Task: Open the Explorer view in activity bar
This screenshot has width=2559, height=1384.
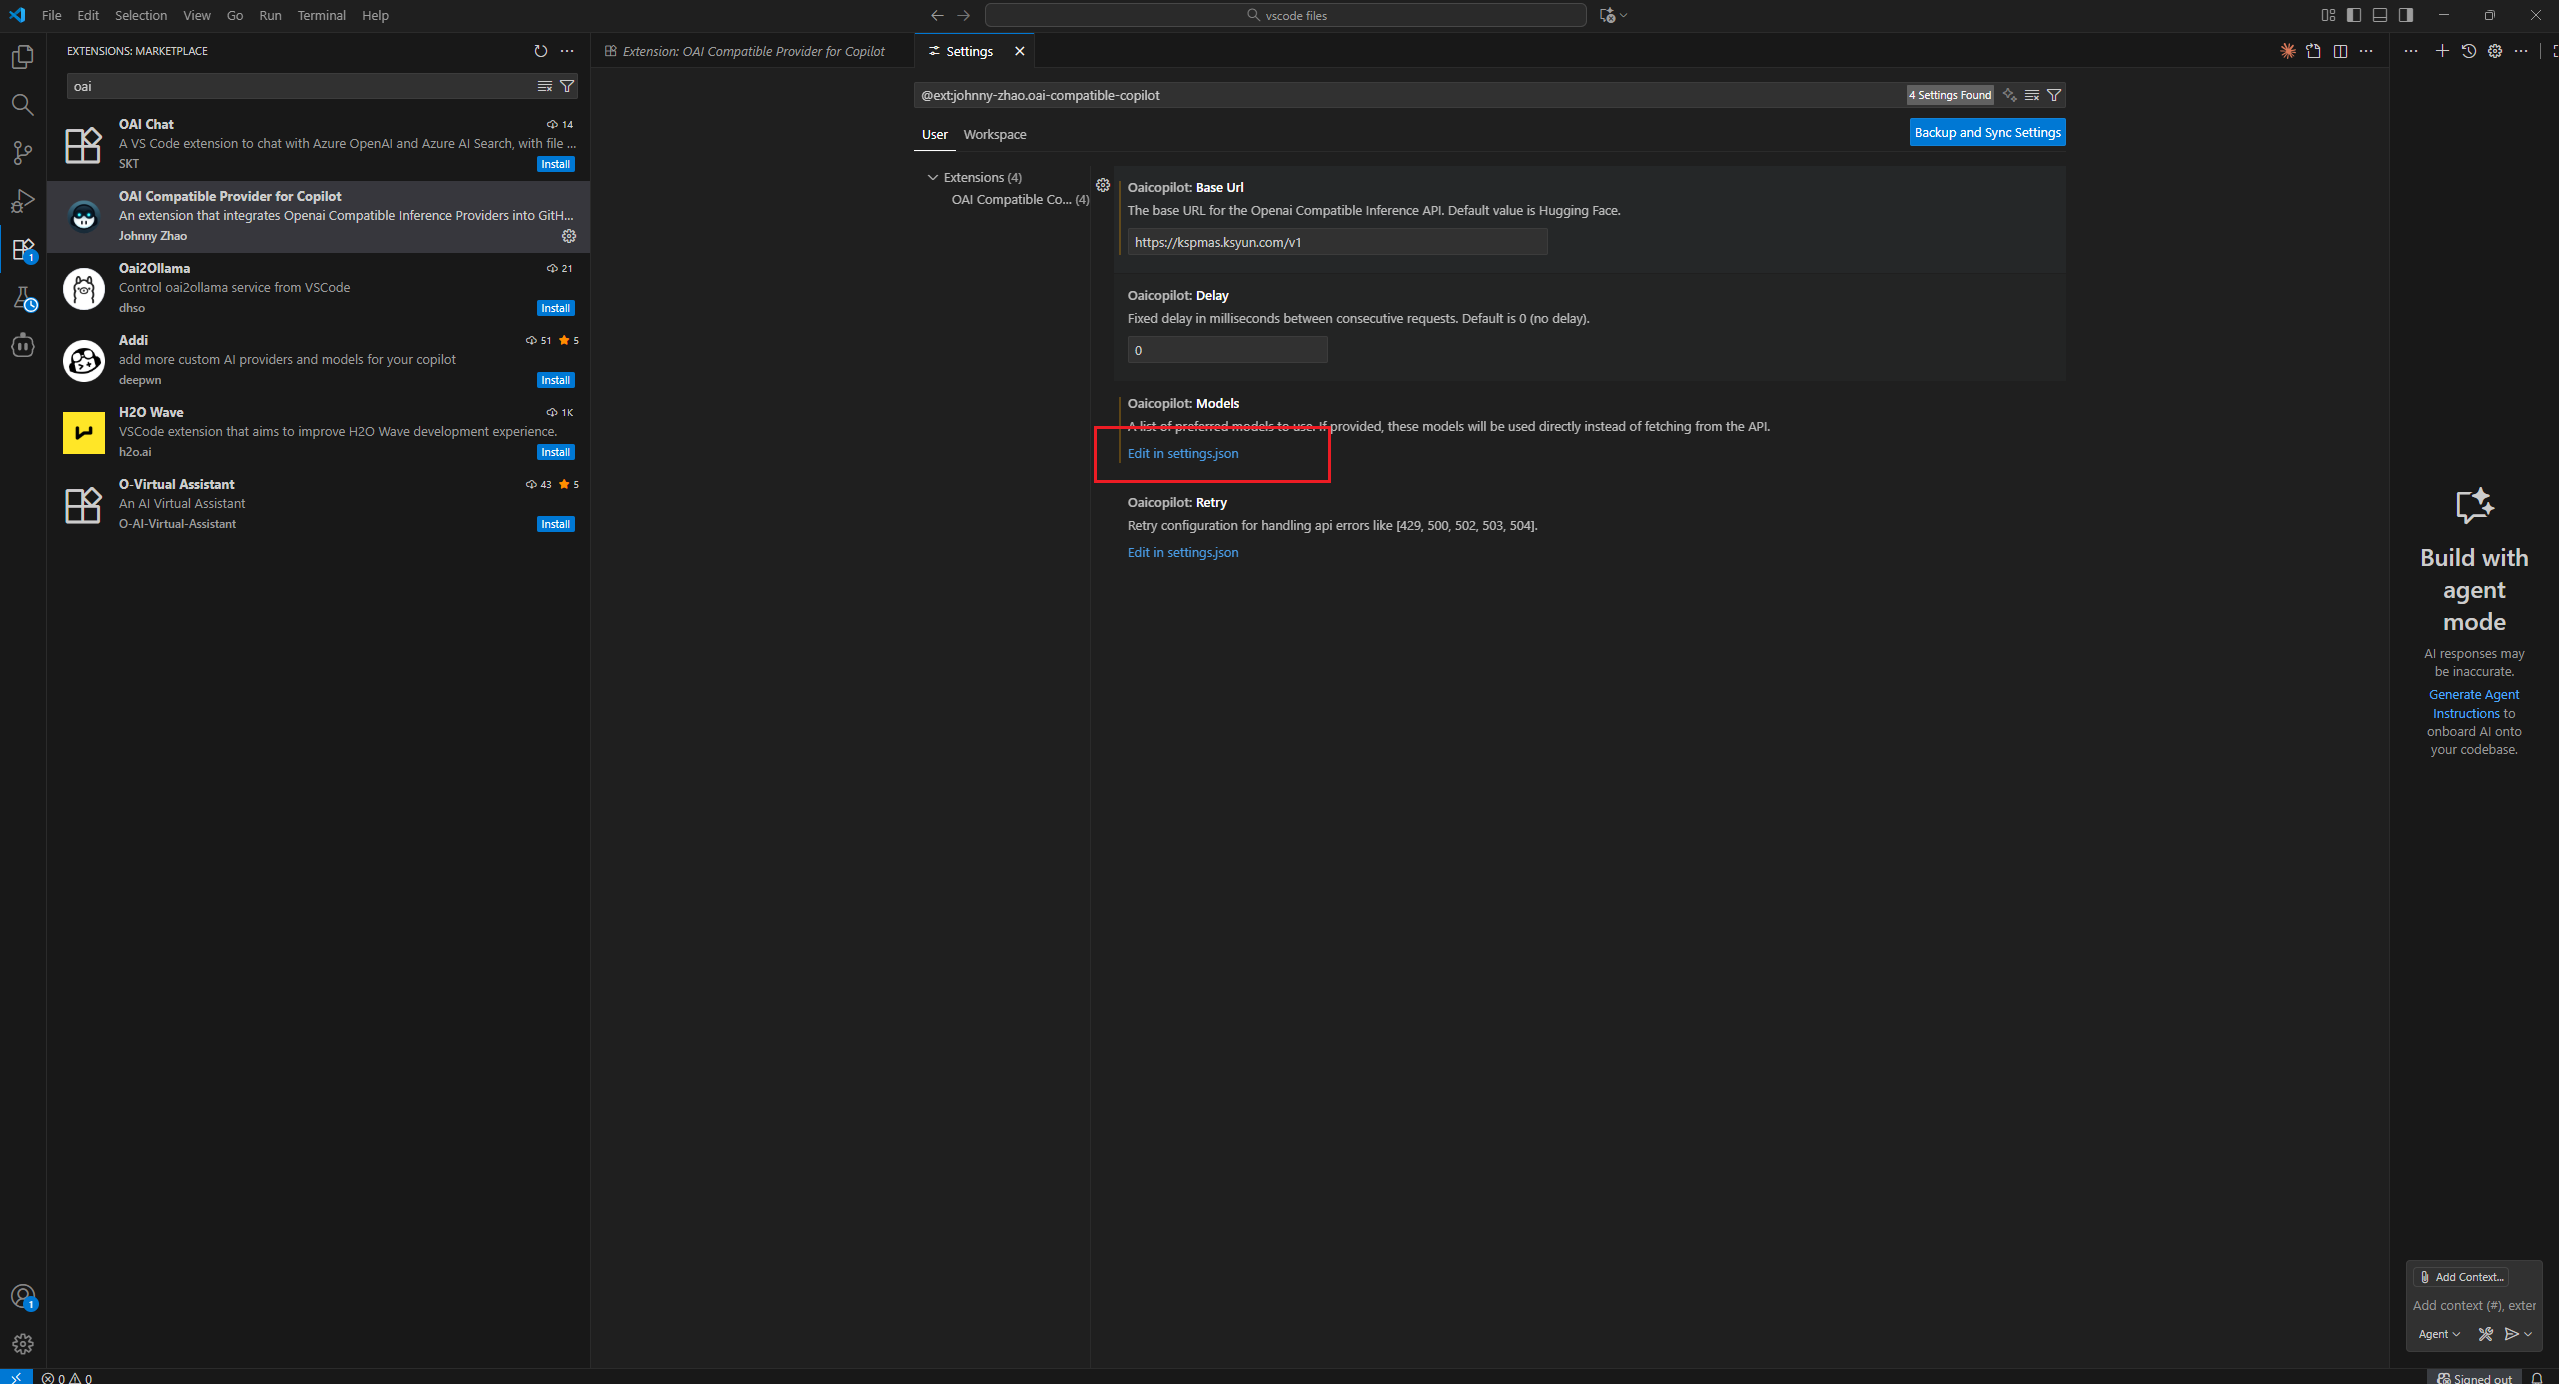Action: point(22,57)
